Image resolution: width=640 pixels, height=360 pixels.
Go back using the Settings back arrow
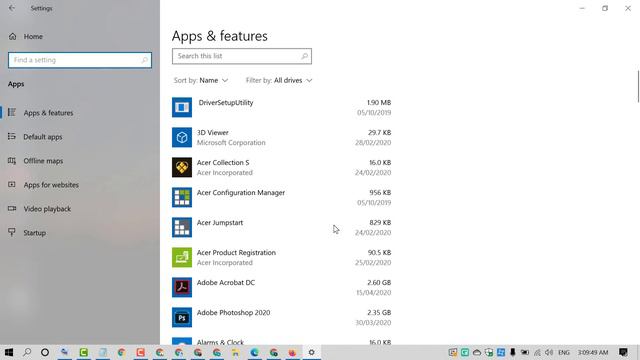12,8
